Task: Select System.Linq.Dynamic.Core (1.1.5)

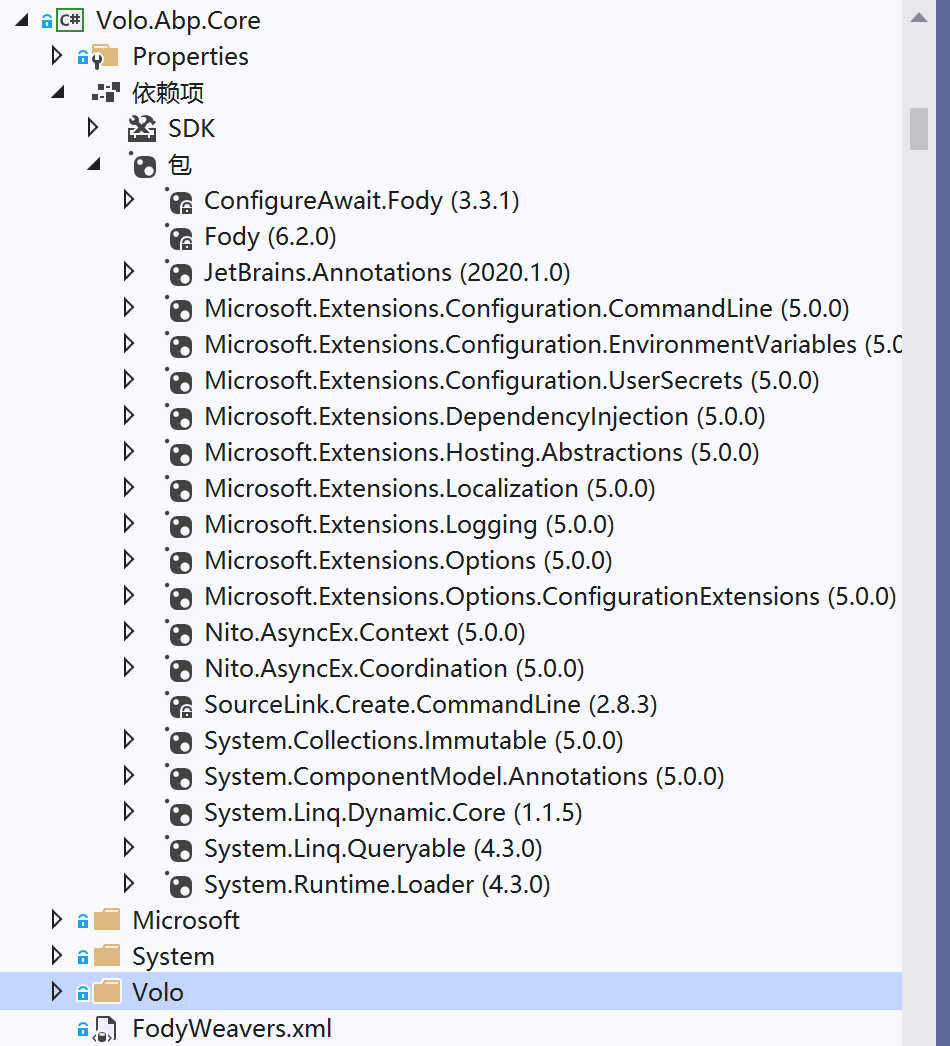Action: 393,813
